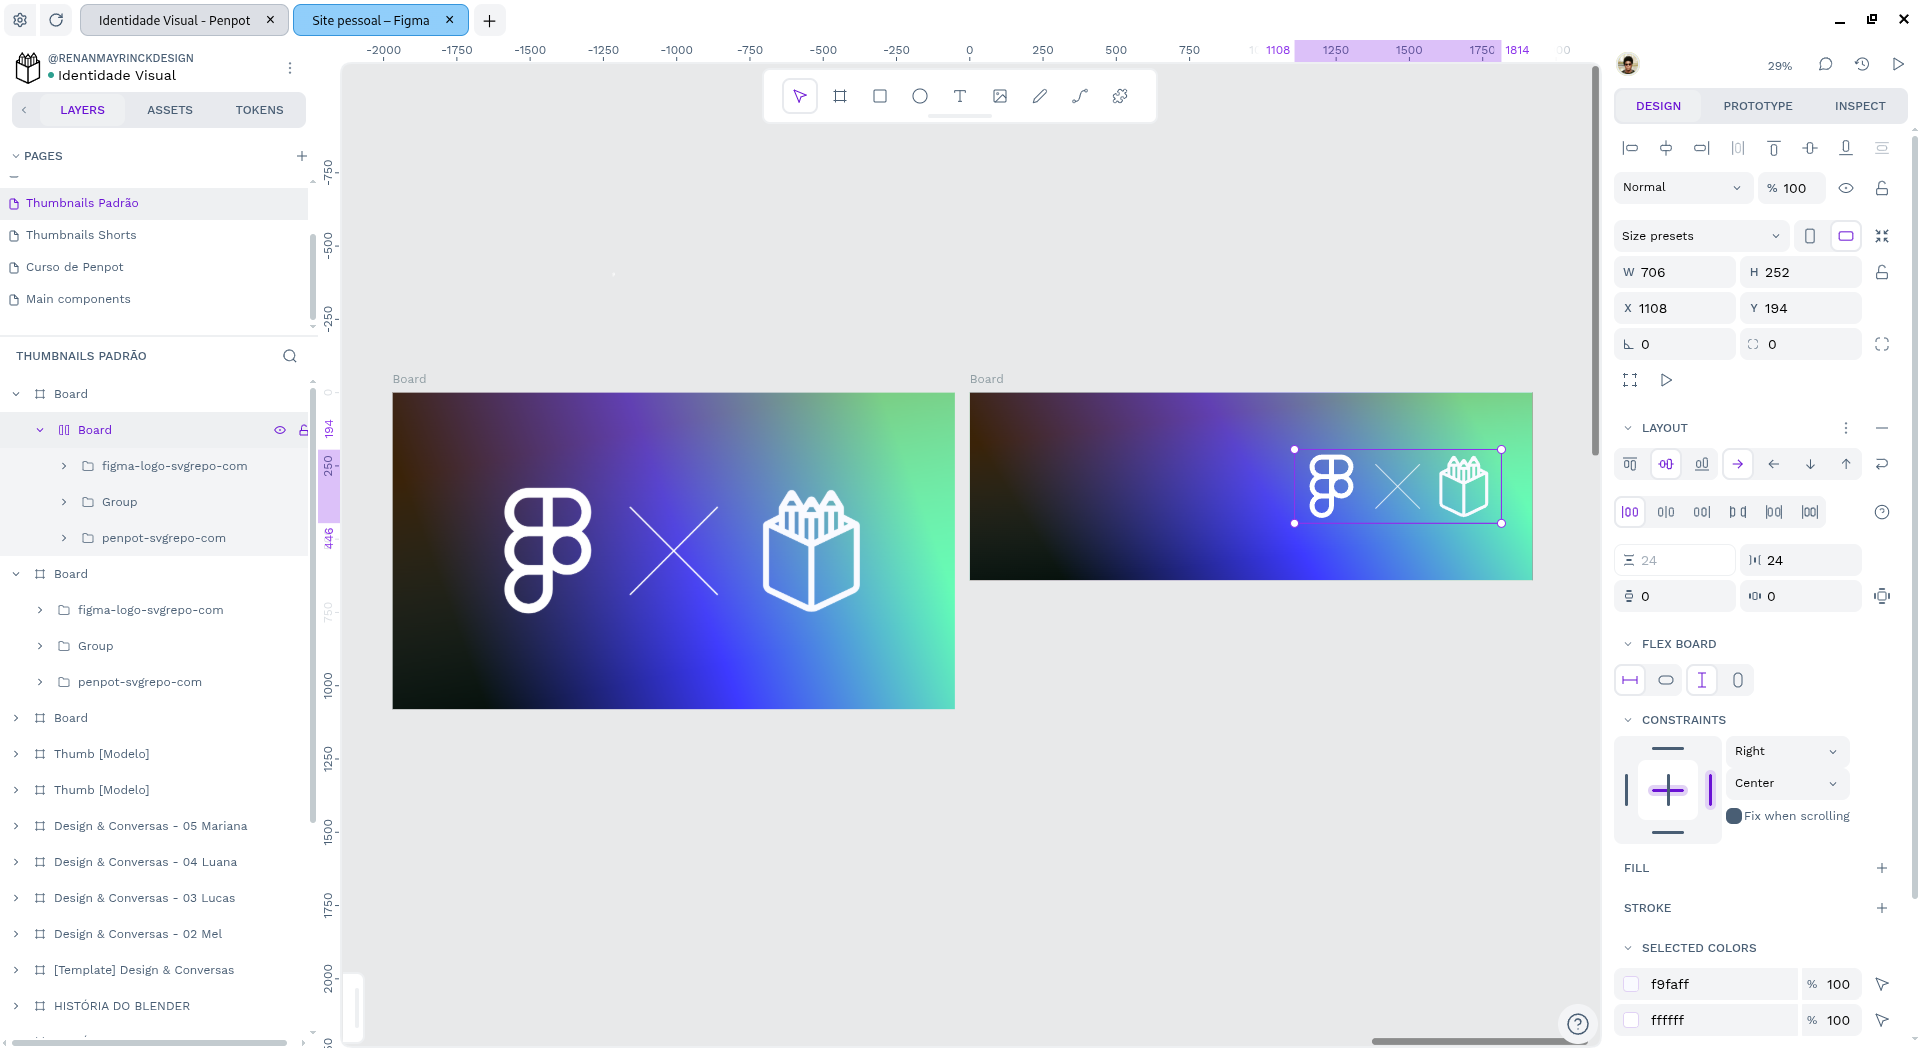Open the Plugins puzzle icon in toolbar
Viewport: 1920px width, 1048px height.
[x=1119, y=96]
